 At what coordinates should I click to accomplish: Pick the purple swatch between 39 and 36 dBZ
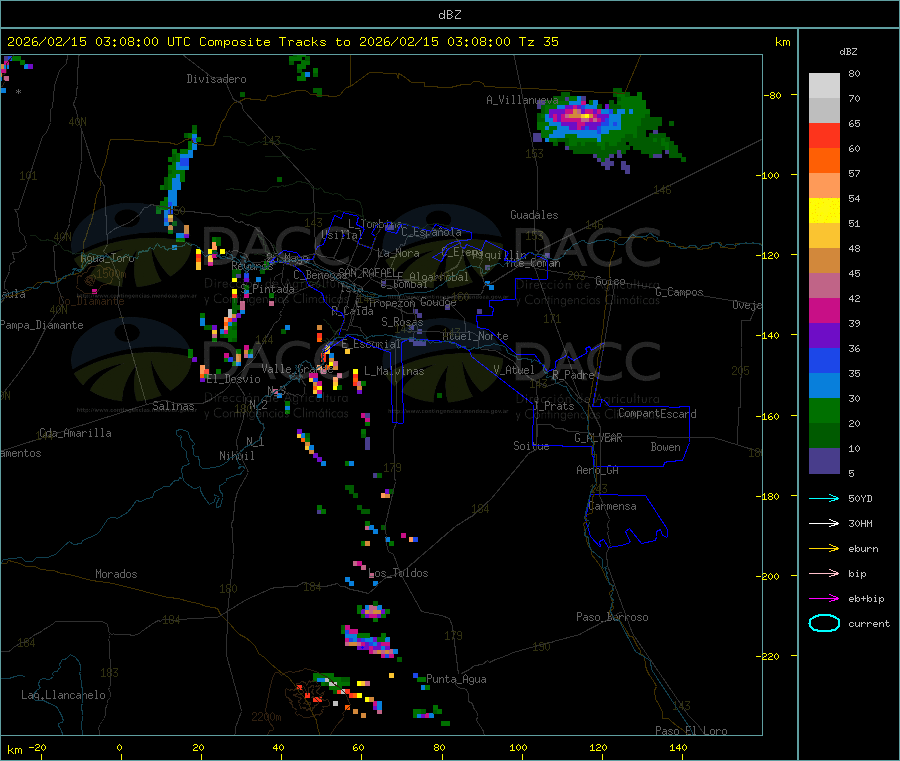[824, 336]
